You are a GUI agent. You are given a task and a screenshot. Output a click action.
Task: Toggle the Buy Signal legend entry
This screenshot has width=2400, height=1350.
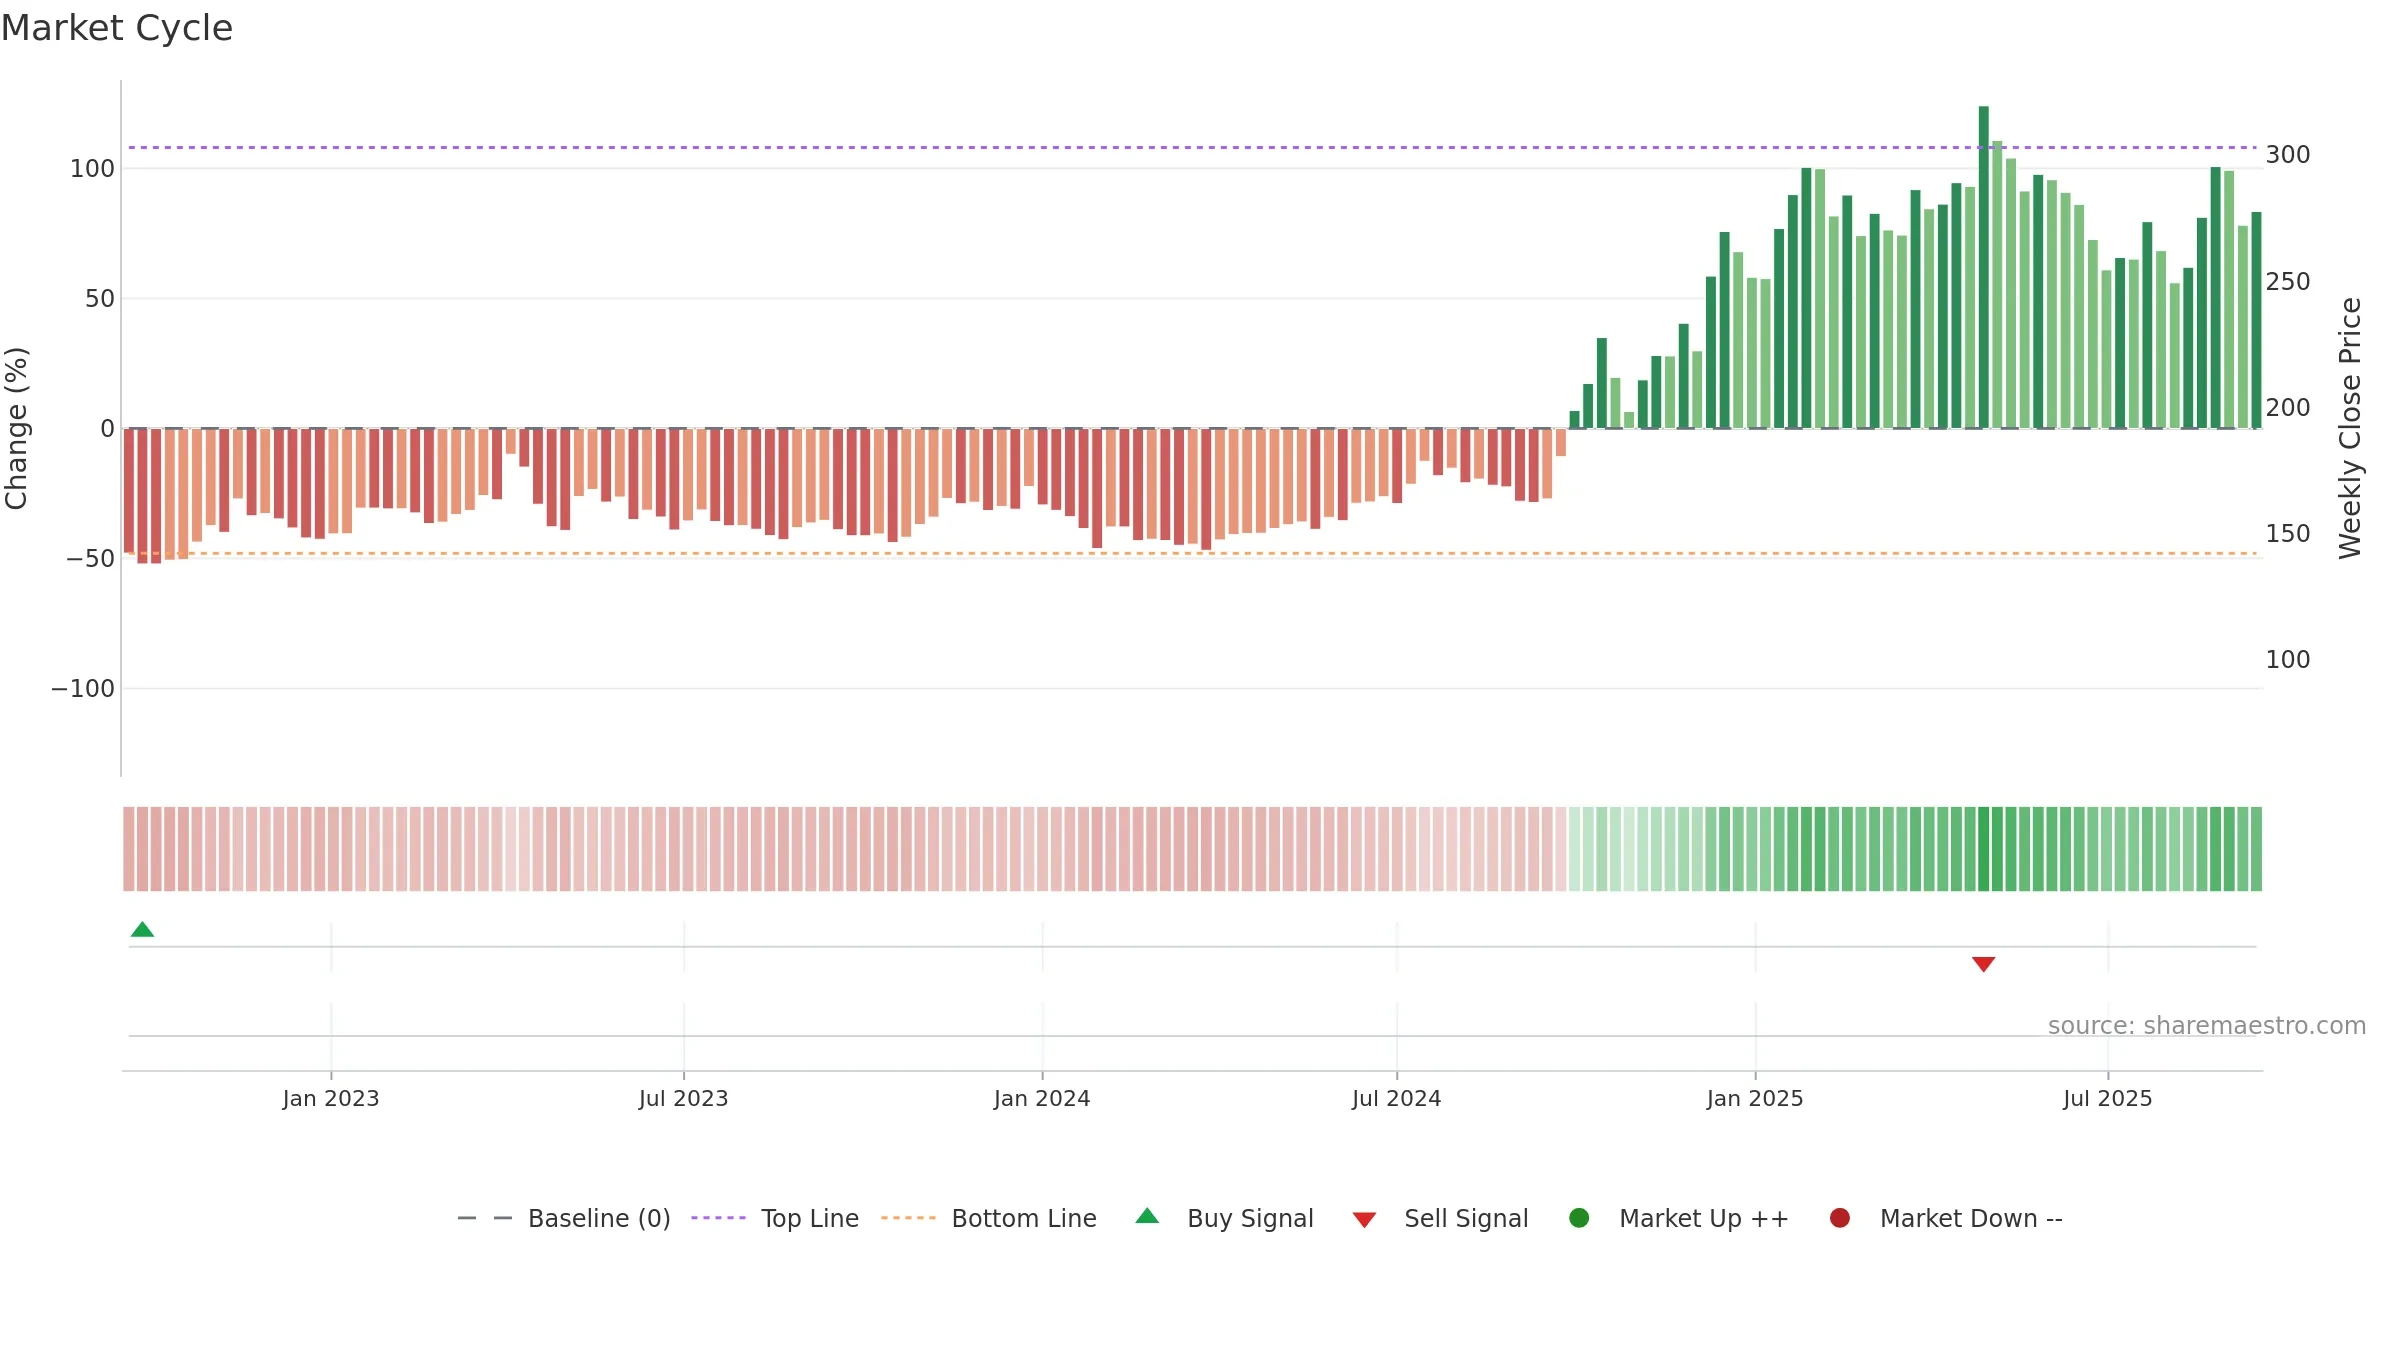(1225, 1218)
